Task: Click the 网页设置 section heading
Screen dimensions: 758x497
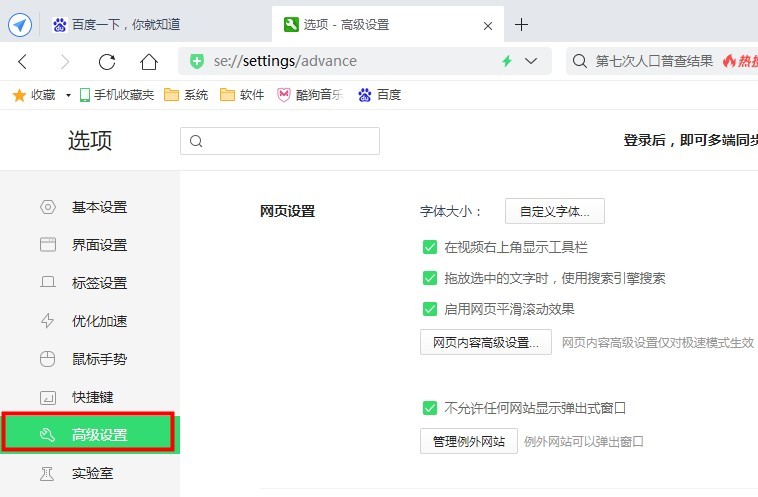Action: (288, 211)
